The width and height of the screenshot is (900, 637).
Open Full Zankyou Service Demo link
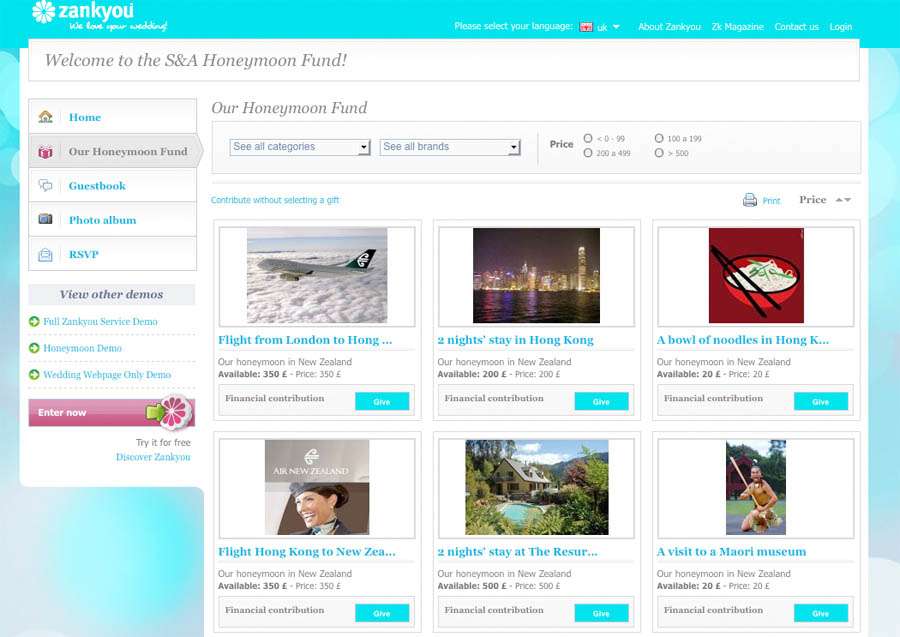[x=100, y=321]
